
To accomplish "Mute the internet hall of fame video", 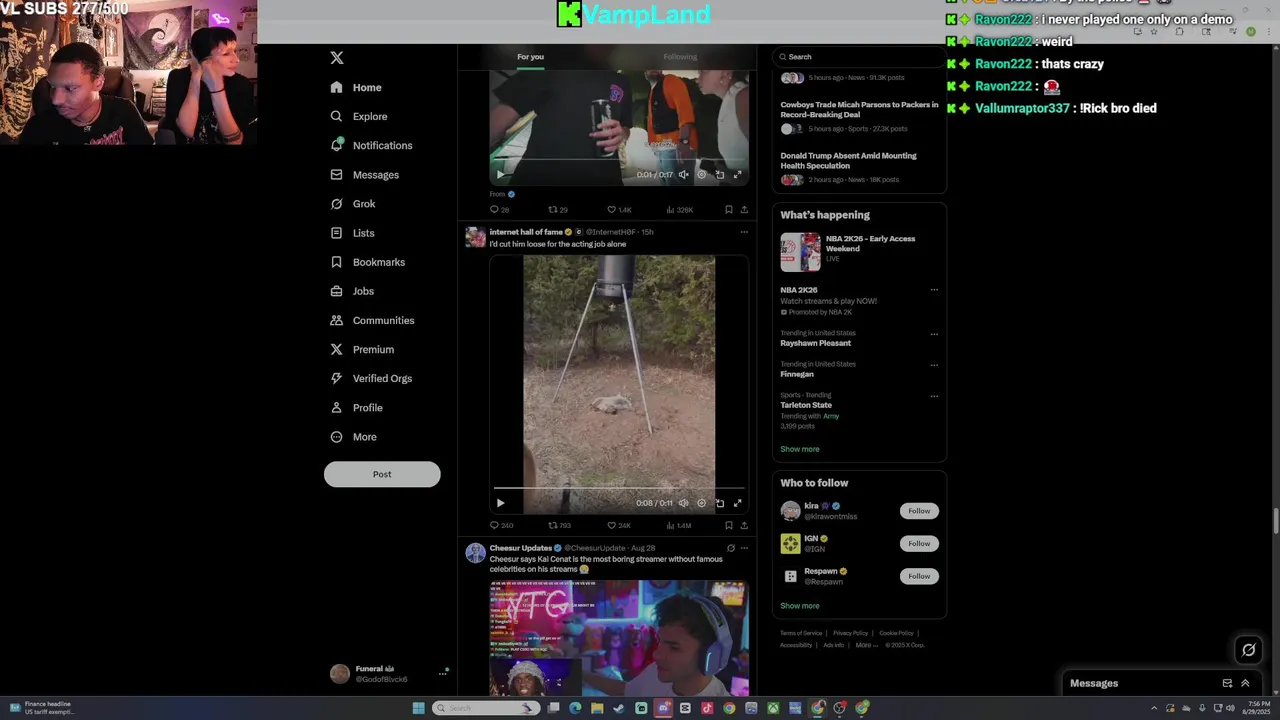I will (x=684, y=503).
